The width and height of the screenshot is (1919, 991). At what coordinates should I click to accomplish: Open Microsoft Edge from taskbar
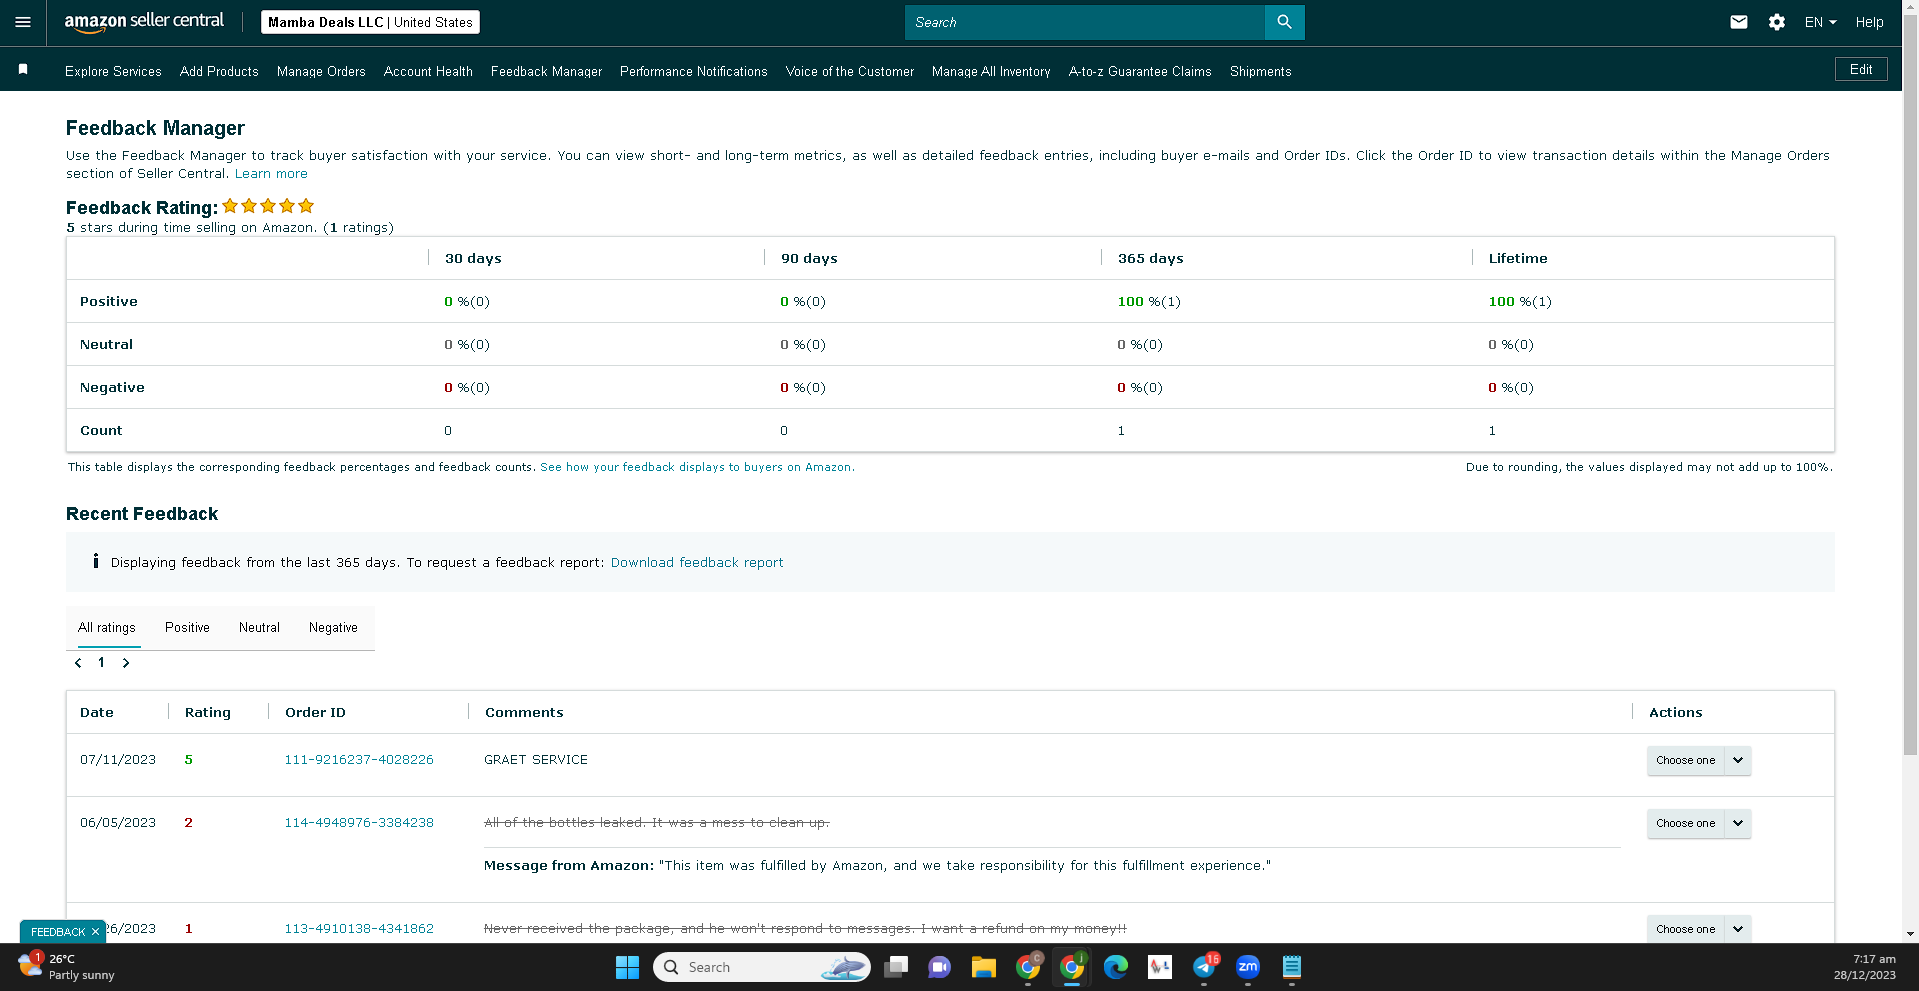pyautogui.click(x=1115, y=967)
